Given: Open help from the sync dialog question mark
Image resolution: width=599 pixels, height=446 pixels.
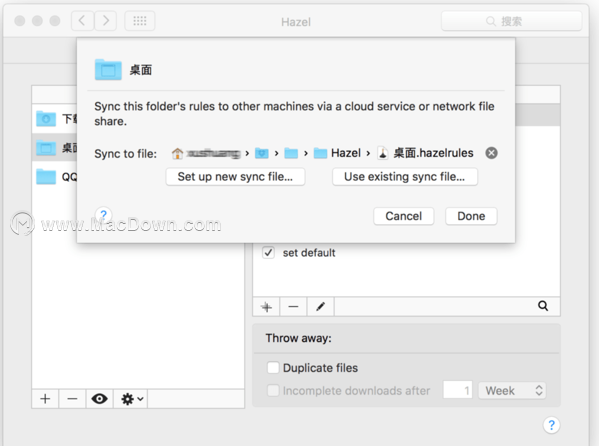Looking at the screenshot, I should (103, 215).
